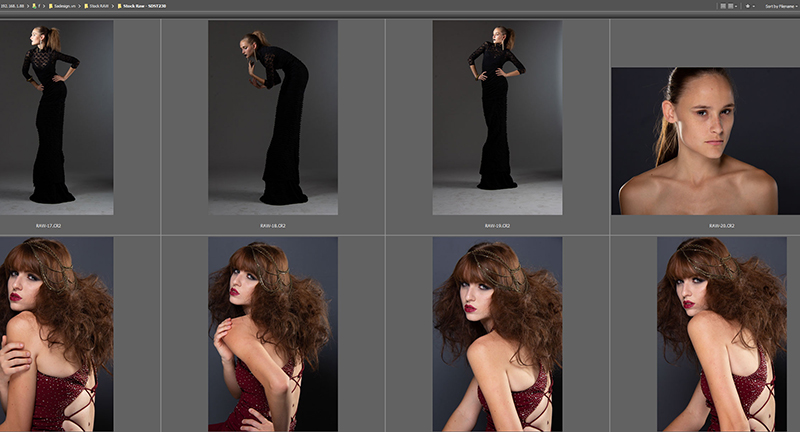Click the RAW-20.CR2 filename label
800x432 pixels.
pos(722,225)
